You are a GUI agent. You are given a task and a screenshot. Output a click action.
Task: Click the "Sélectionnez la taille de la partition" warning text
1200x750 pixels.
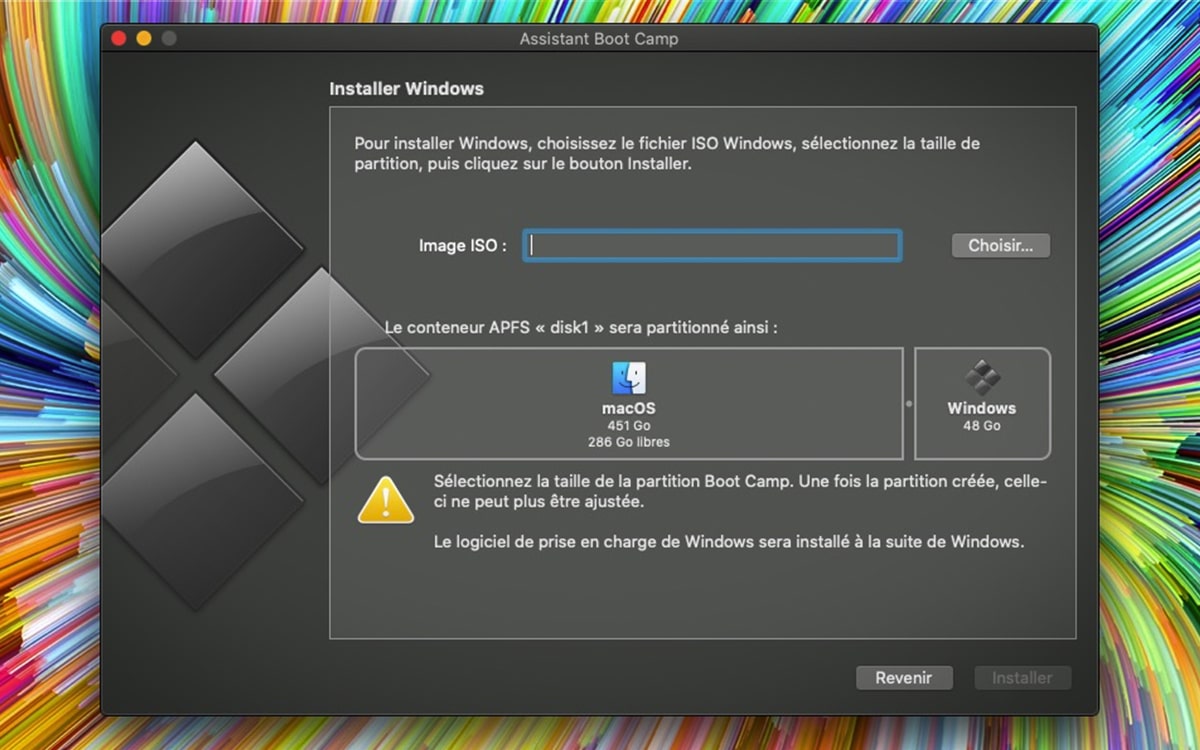[741, 491]
